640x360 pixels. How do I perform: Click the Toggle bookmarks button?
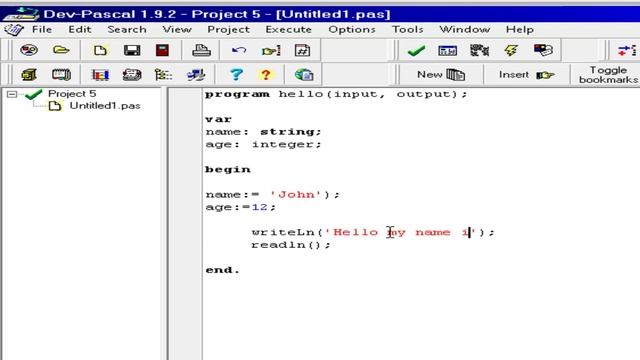click(608, 75)
